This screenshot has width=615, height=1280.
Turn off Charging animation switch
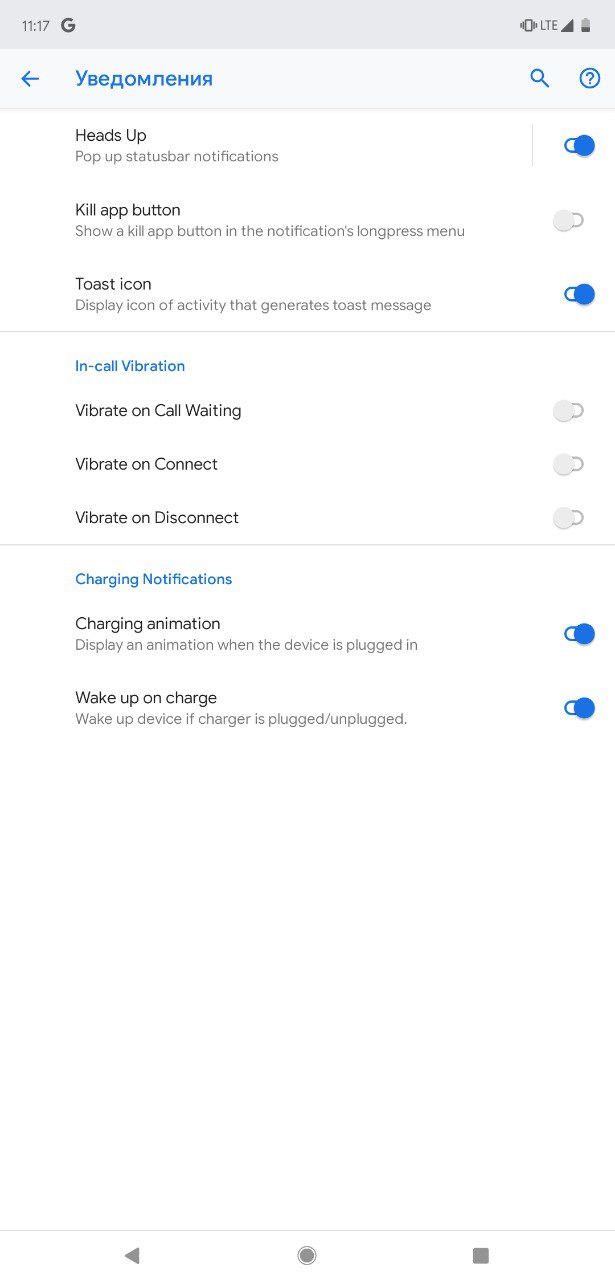pos(579,634)
